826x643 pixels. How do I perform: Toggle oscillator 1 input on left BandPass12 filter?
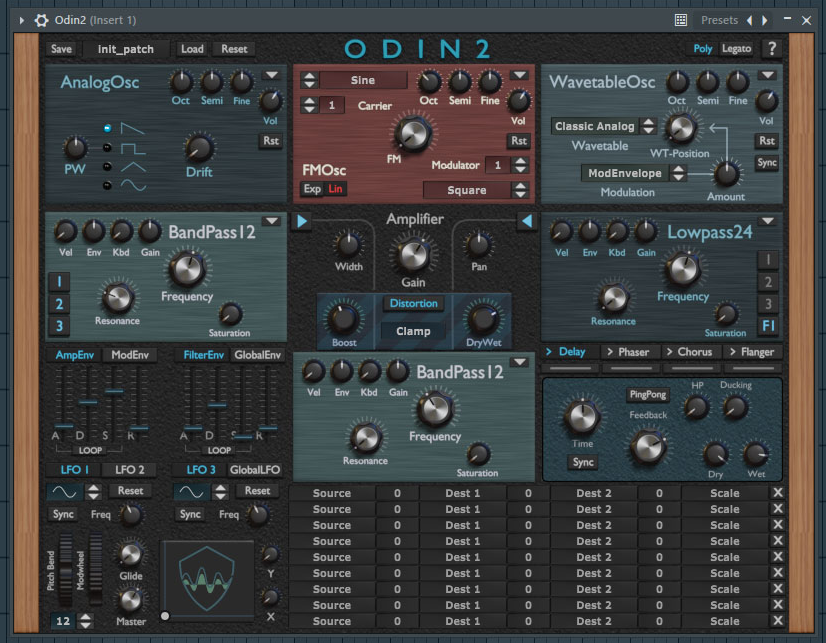click(59, 282)
